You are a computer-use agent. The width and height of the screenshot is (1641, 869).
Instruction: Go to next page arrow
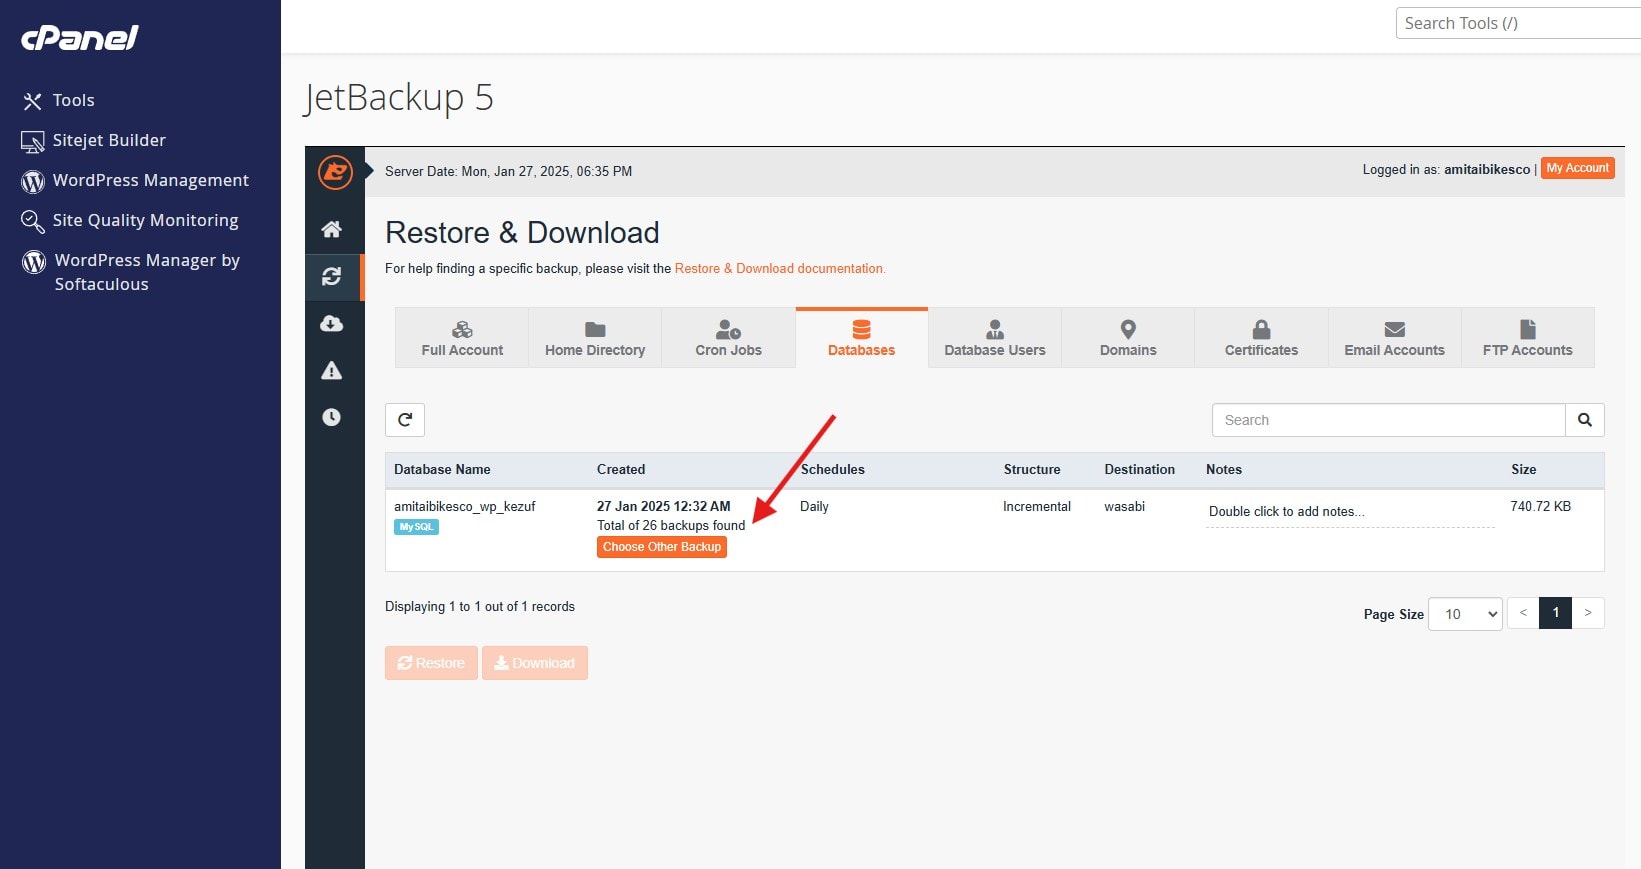(1588, 613)
